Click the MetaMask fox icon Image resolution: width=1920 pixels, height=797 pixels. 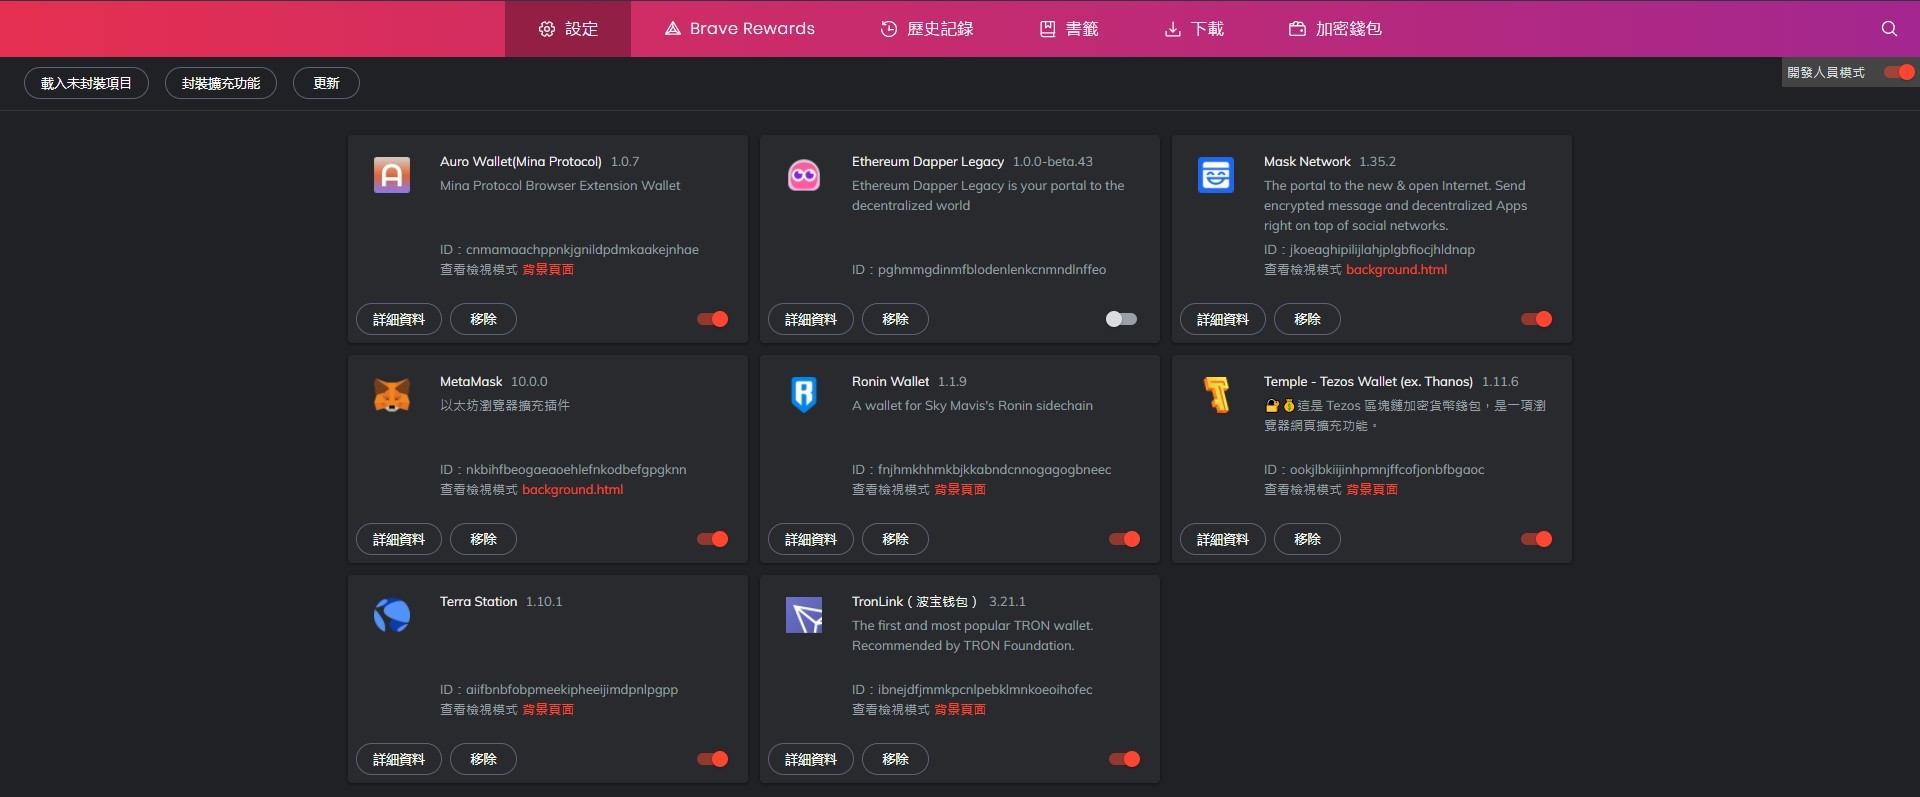392,395
